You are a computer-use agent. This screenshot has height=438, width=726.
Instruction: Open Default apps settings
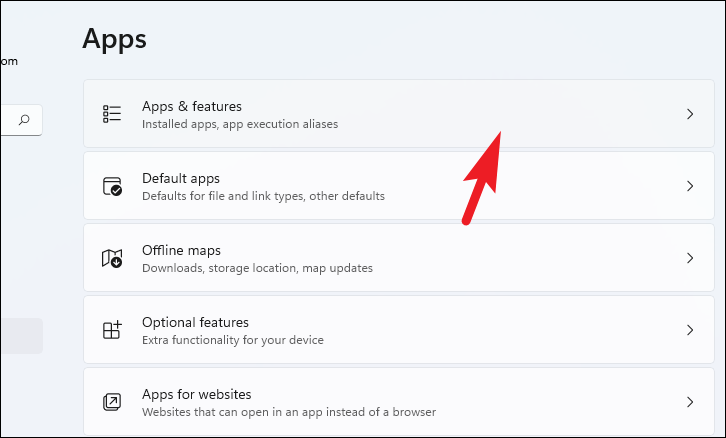coord(181,178)
